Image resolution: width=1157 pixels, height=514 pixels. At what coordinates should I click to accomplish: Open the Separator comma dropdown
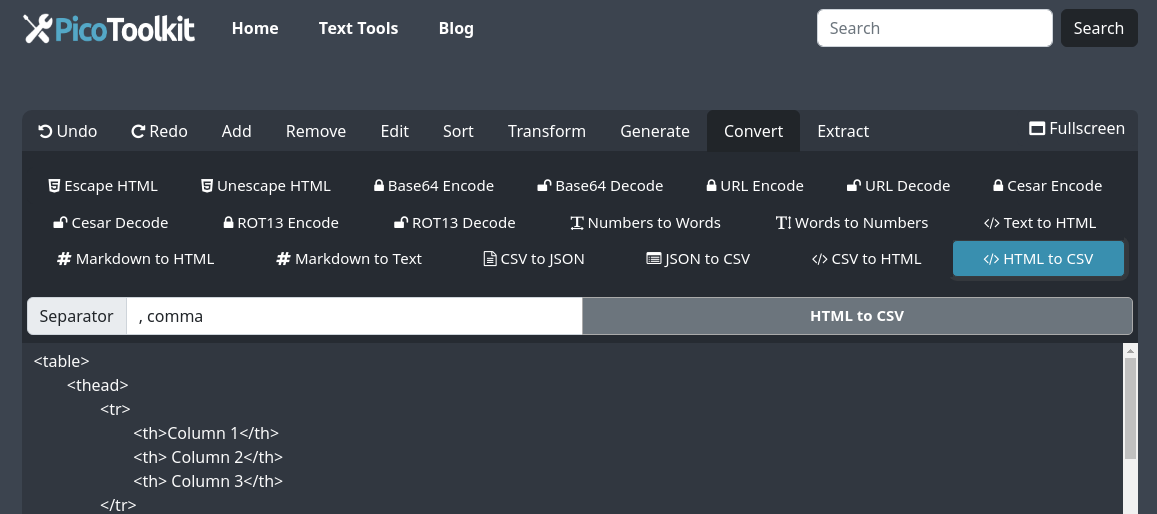click(354, 316)
